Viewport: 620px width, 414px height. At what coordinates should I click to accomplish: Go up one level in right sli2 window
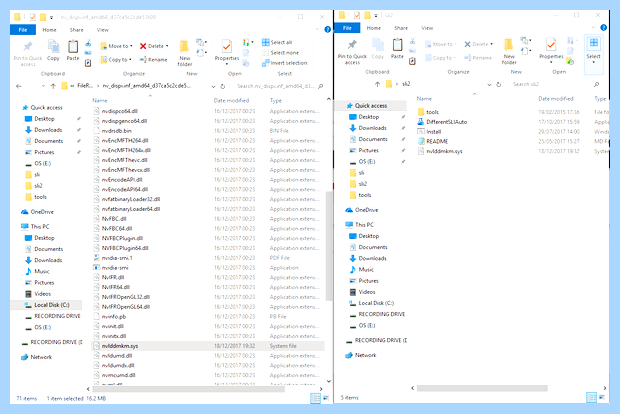tap(377, 84)
